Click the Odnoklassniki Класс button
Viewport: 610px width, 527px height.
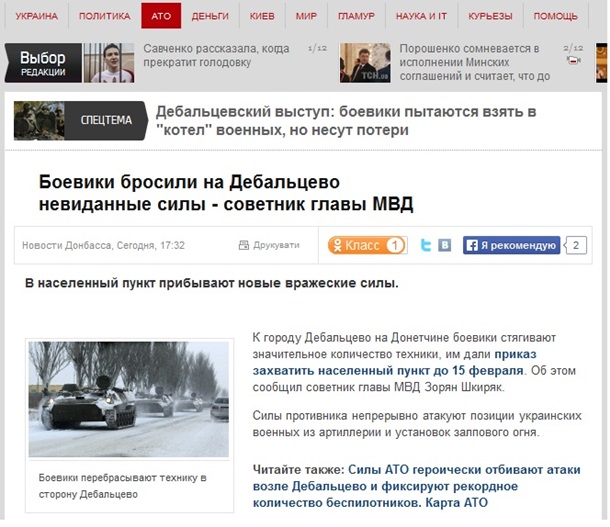click(367, 245)
